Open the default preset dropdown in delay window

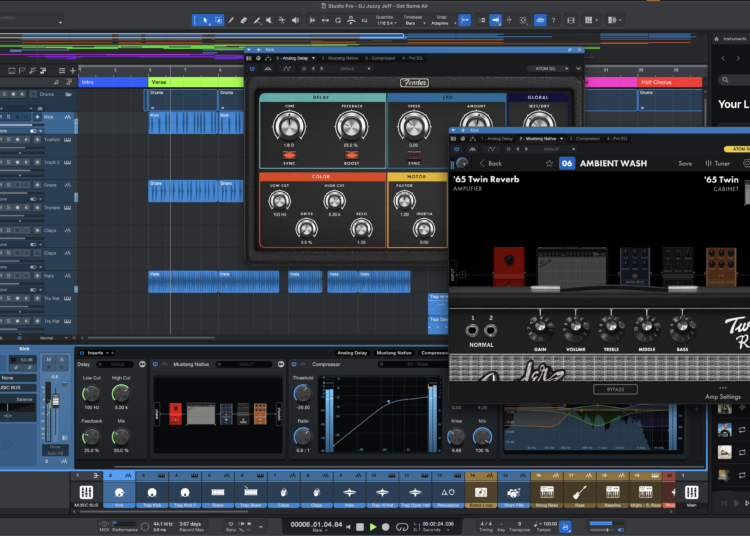[x=355, y=69]
